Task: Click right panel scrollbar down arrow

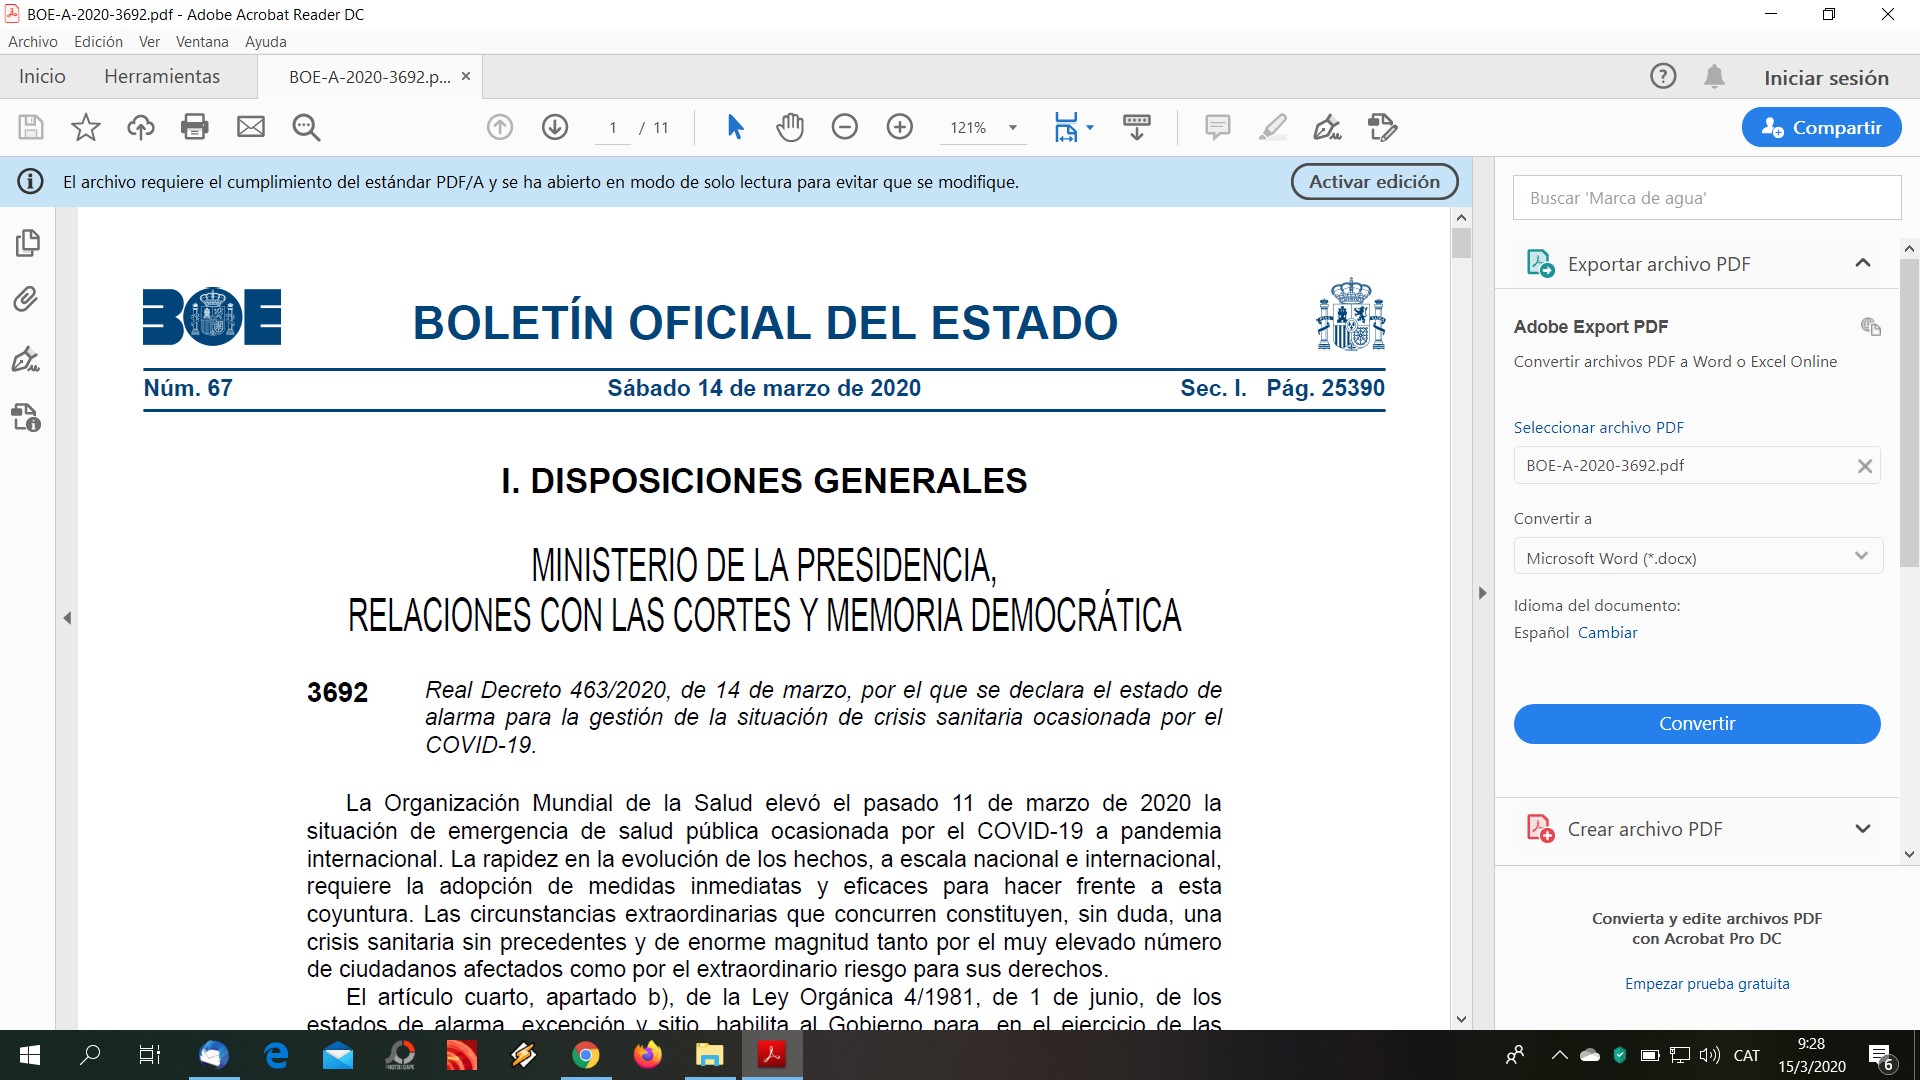Action: (1909, 855)
